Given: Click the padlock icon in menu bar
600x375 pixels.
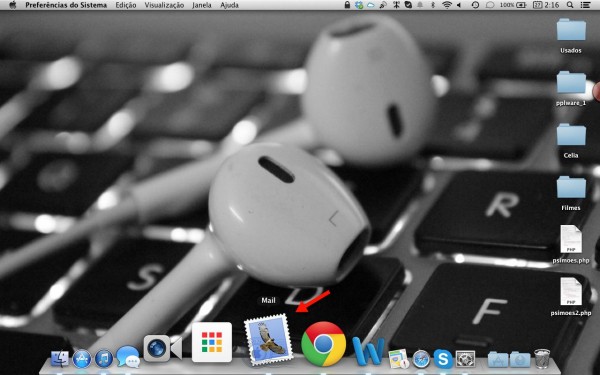Looking at the screenshot, I should pos(347,5).
